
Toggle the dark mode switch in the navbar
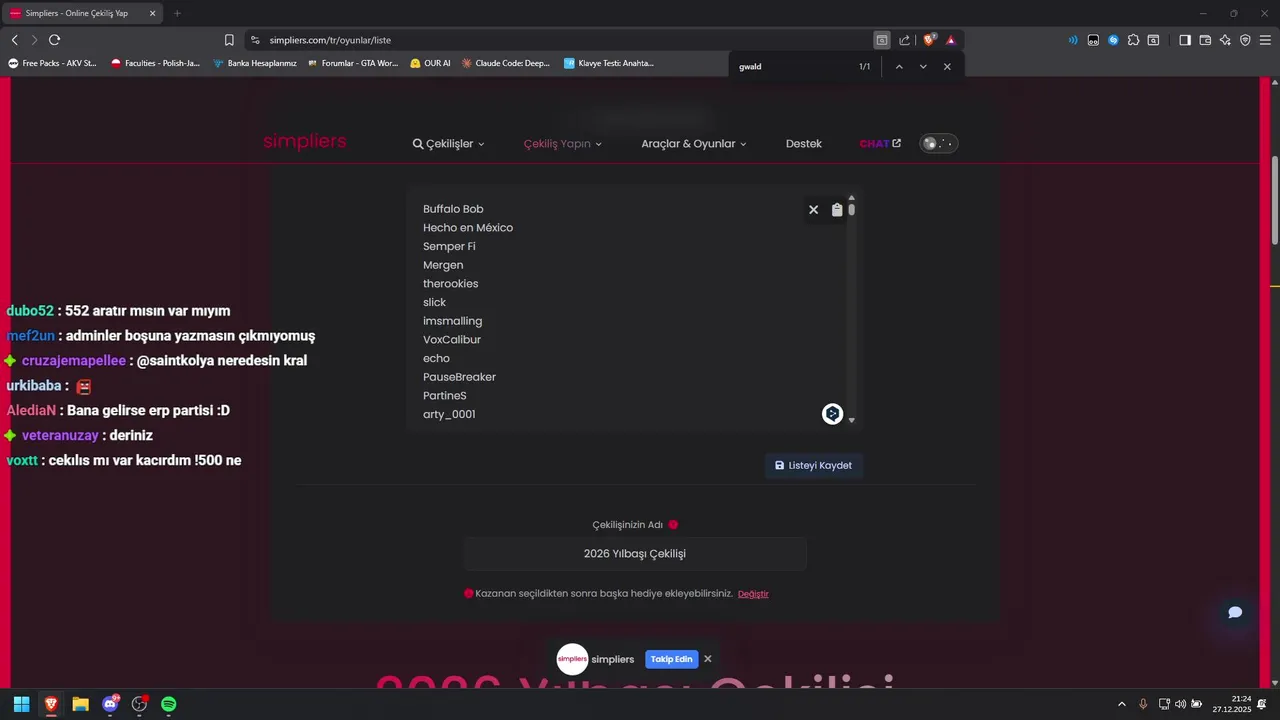939,144
